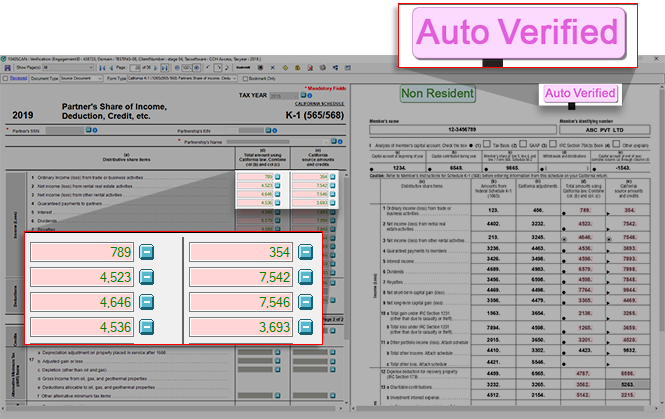665x419 pixels.
Task: Click the Reviewed link
Action: pos(18,78)
